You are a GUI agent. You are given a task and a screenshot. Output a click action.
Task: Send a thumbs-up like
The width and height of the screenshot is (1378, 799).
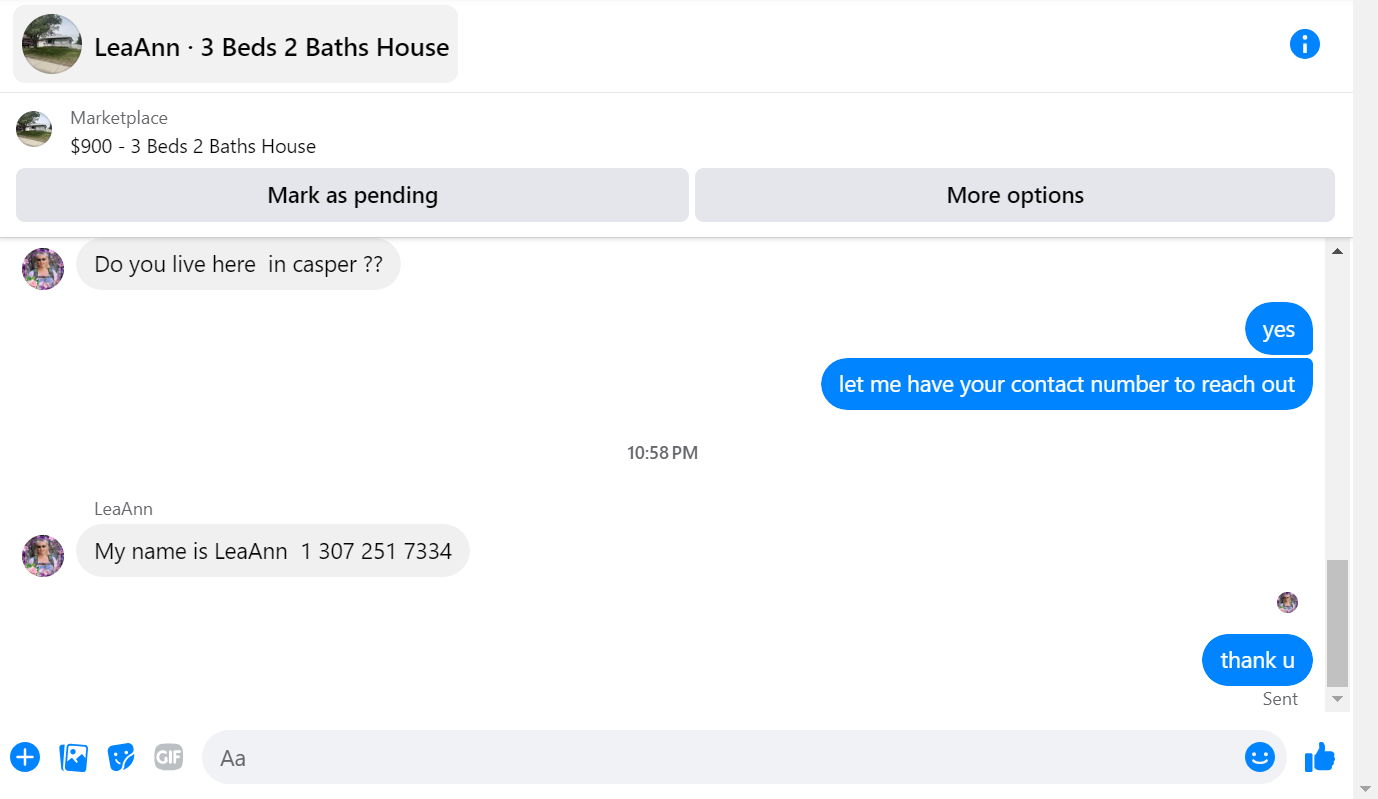[1320, 757]
